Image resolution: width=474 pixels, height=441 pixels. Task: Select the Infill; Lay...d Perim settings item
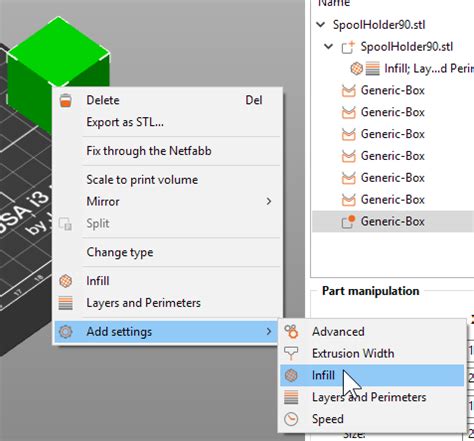[429, 69]
